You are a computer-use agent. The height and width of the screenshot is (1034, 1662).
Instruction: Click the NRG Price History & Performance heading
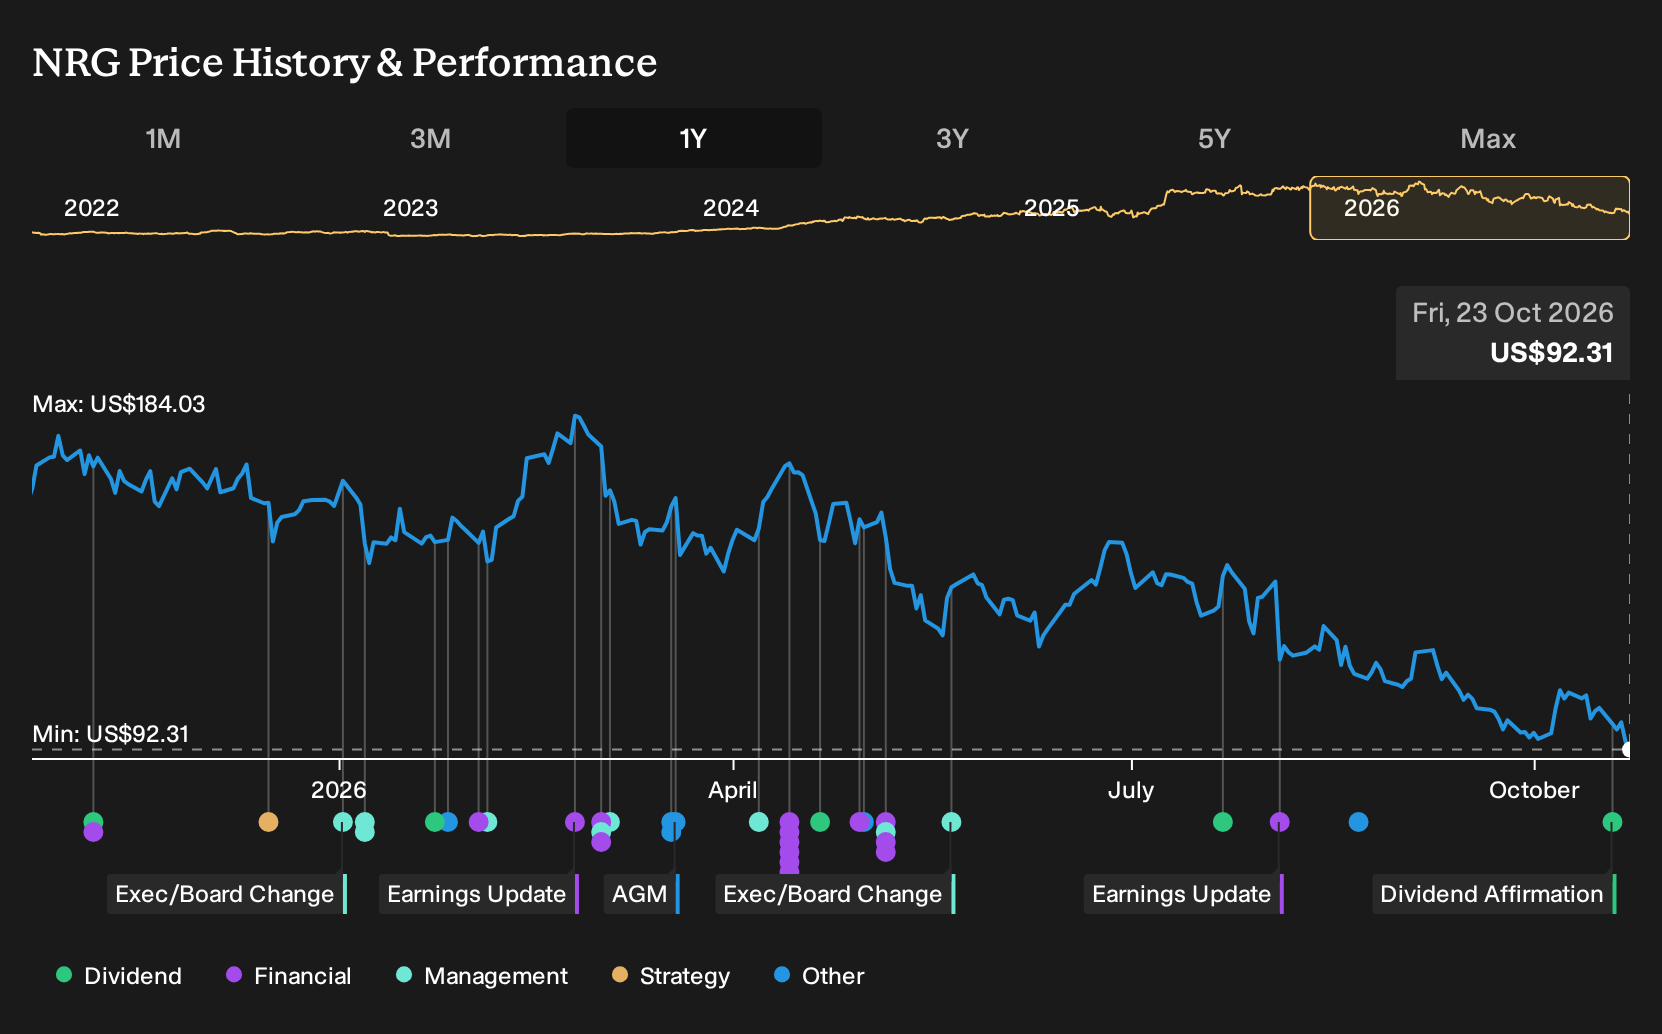(345, 62)
